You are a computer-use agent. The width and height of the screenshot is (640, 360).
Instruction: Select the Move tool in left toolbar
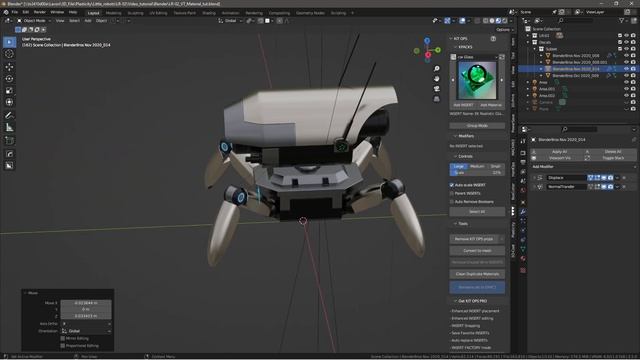(9, 67)
